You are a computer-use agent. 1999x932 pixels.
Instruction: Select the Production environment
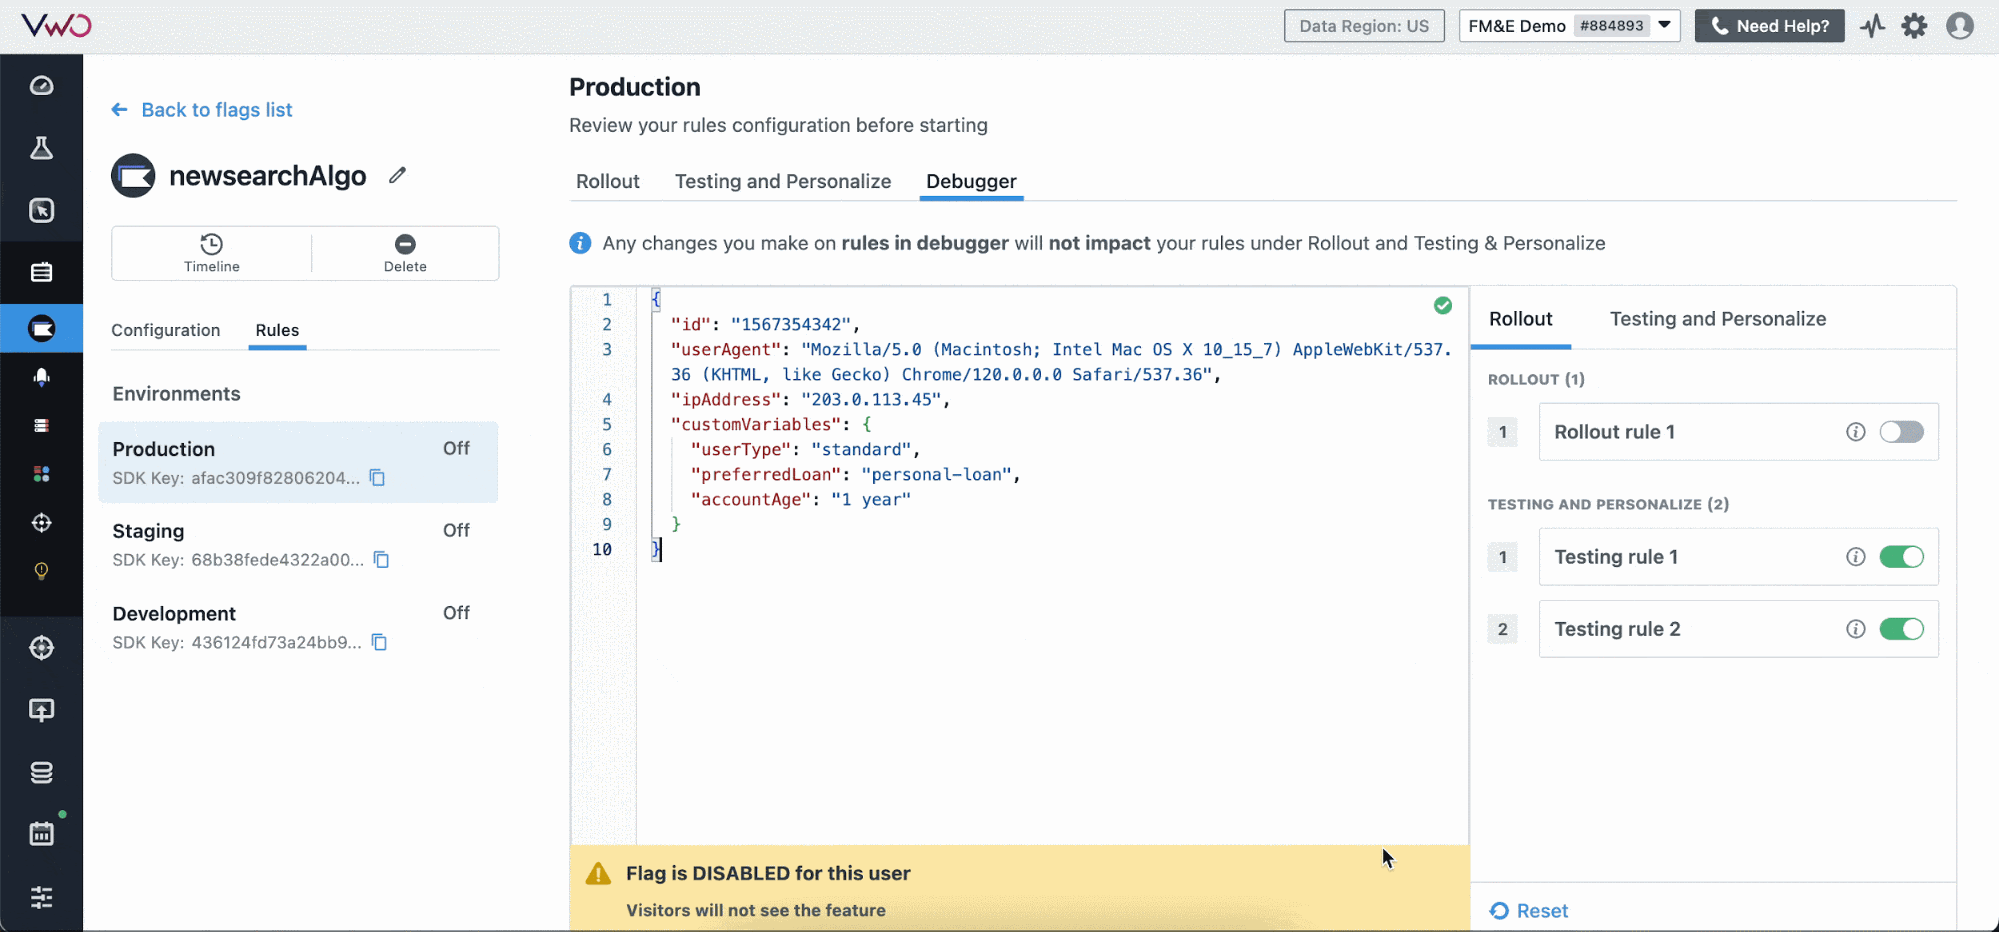tap(298, 462)
